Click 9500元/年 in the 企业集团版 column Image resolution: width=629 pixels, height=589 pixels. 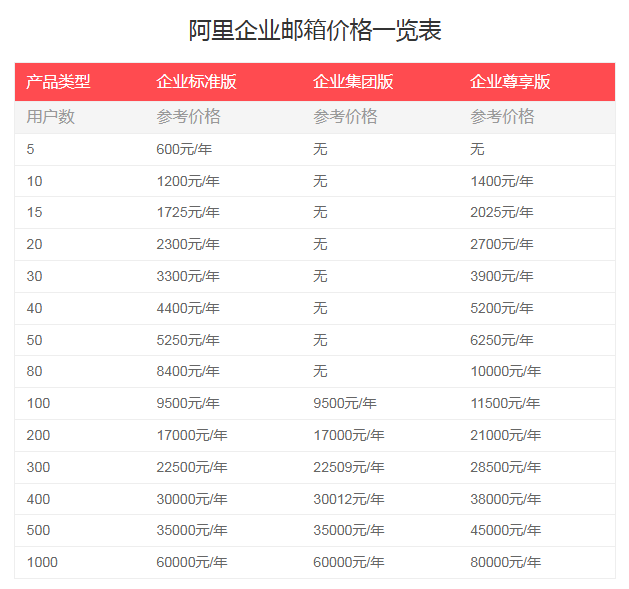click(345, 404)
